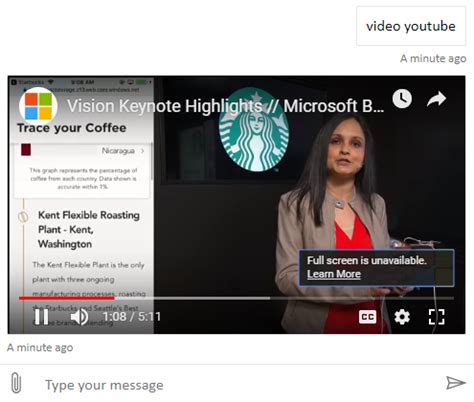Click the send message arrow icon

click(456, 383)
